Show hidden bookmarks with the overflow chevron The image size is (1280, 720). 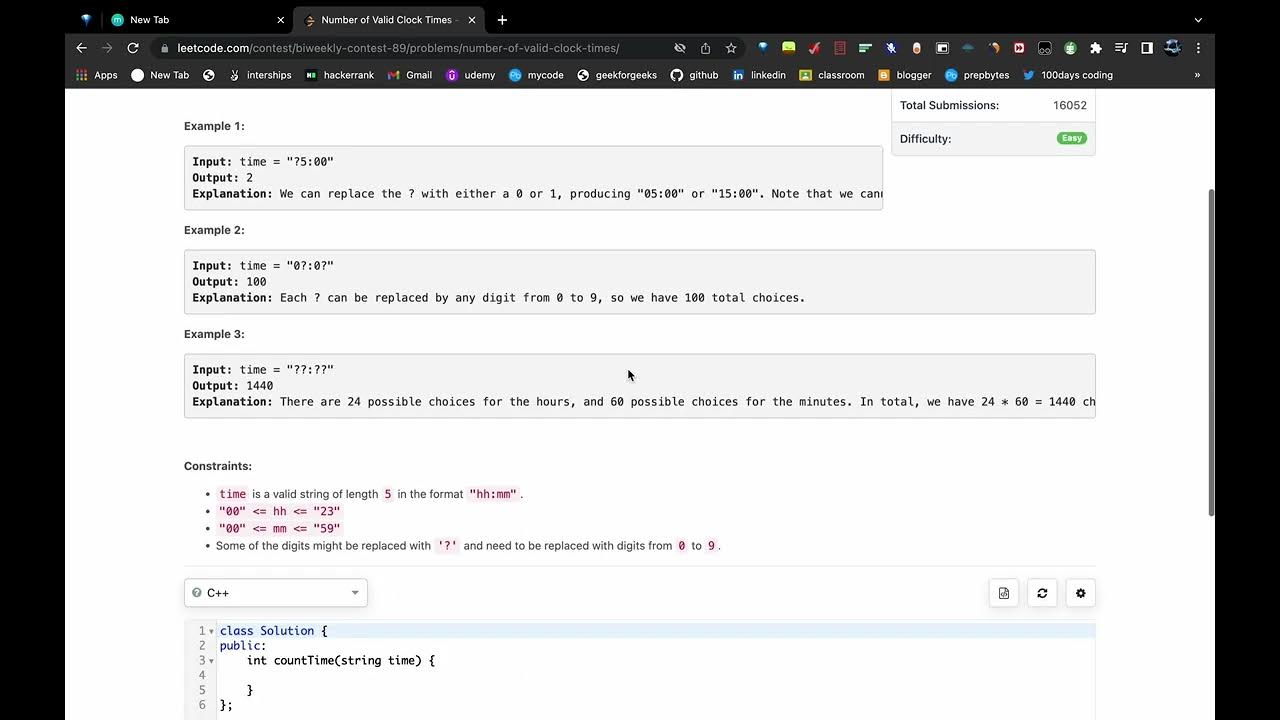(x=1197, y=75)
